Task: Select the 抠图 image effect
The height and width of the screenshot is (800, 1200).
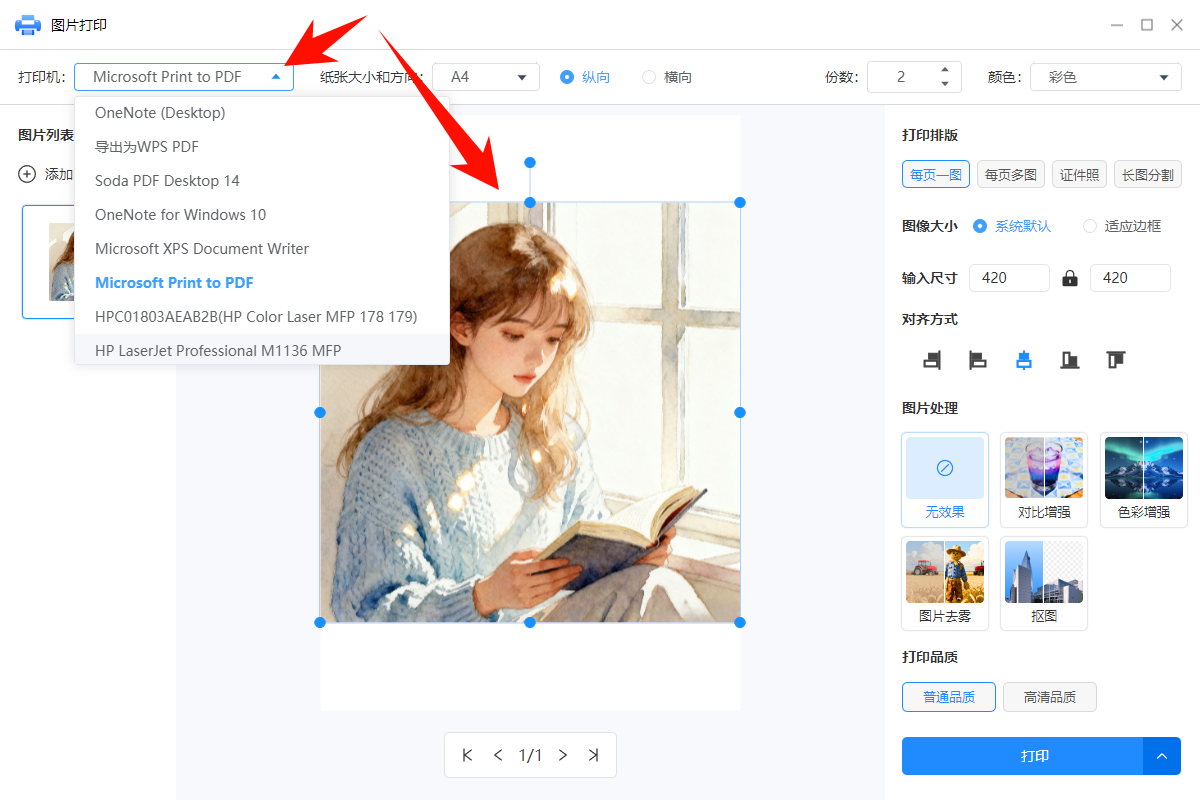Action: pos(1043,583)
